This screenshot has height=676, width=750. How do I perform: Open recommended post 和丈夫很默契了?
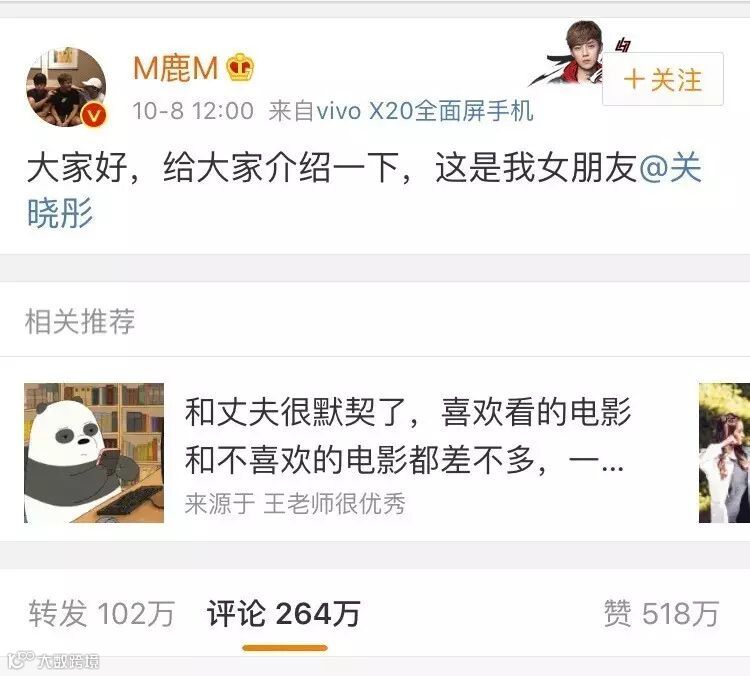408,435
